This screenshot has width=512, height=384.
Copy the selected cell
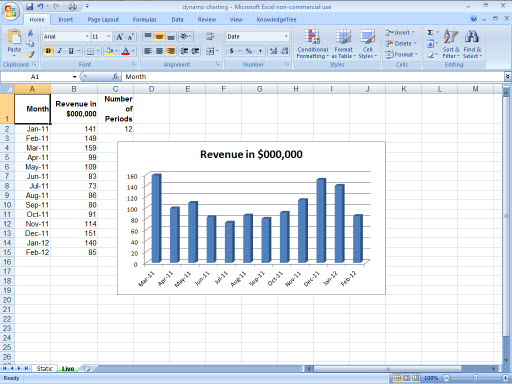pyautogui.click(x=30, y=43)
